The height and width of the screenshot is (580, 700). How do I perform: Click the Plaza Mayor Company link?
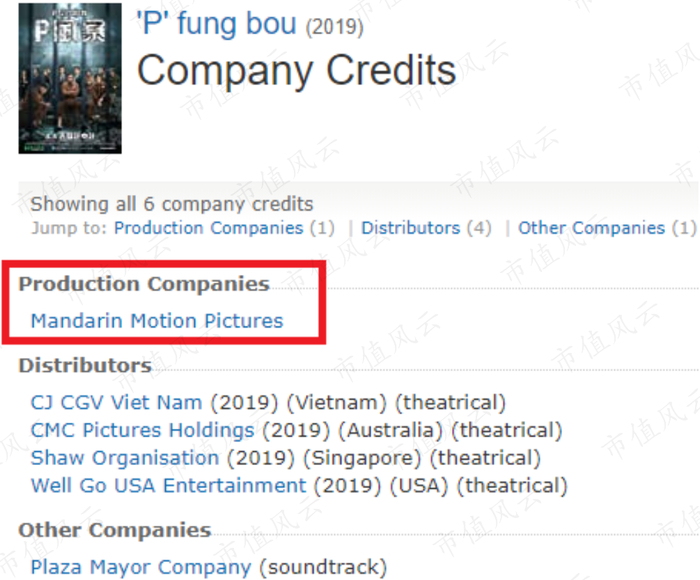click(141, 567)
